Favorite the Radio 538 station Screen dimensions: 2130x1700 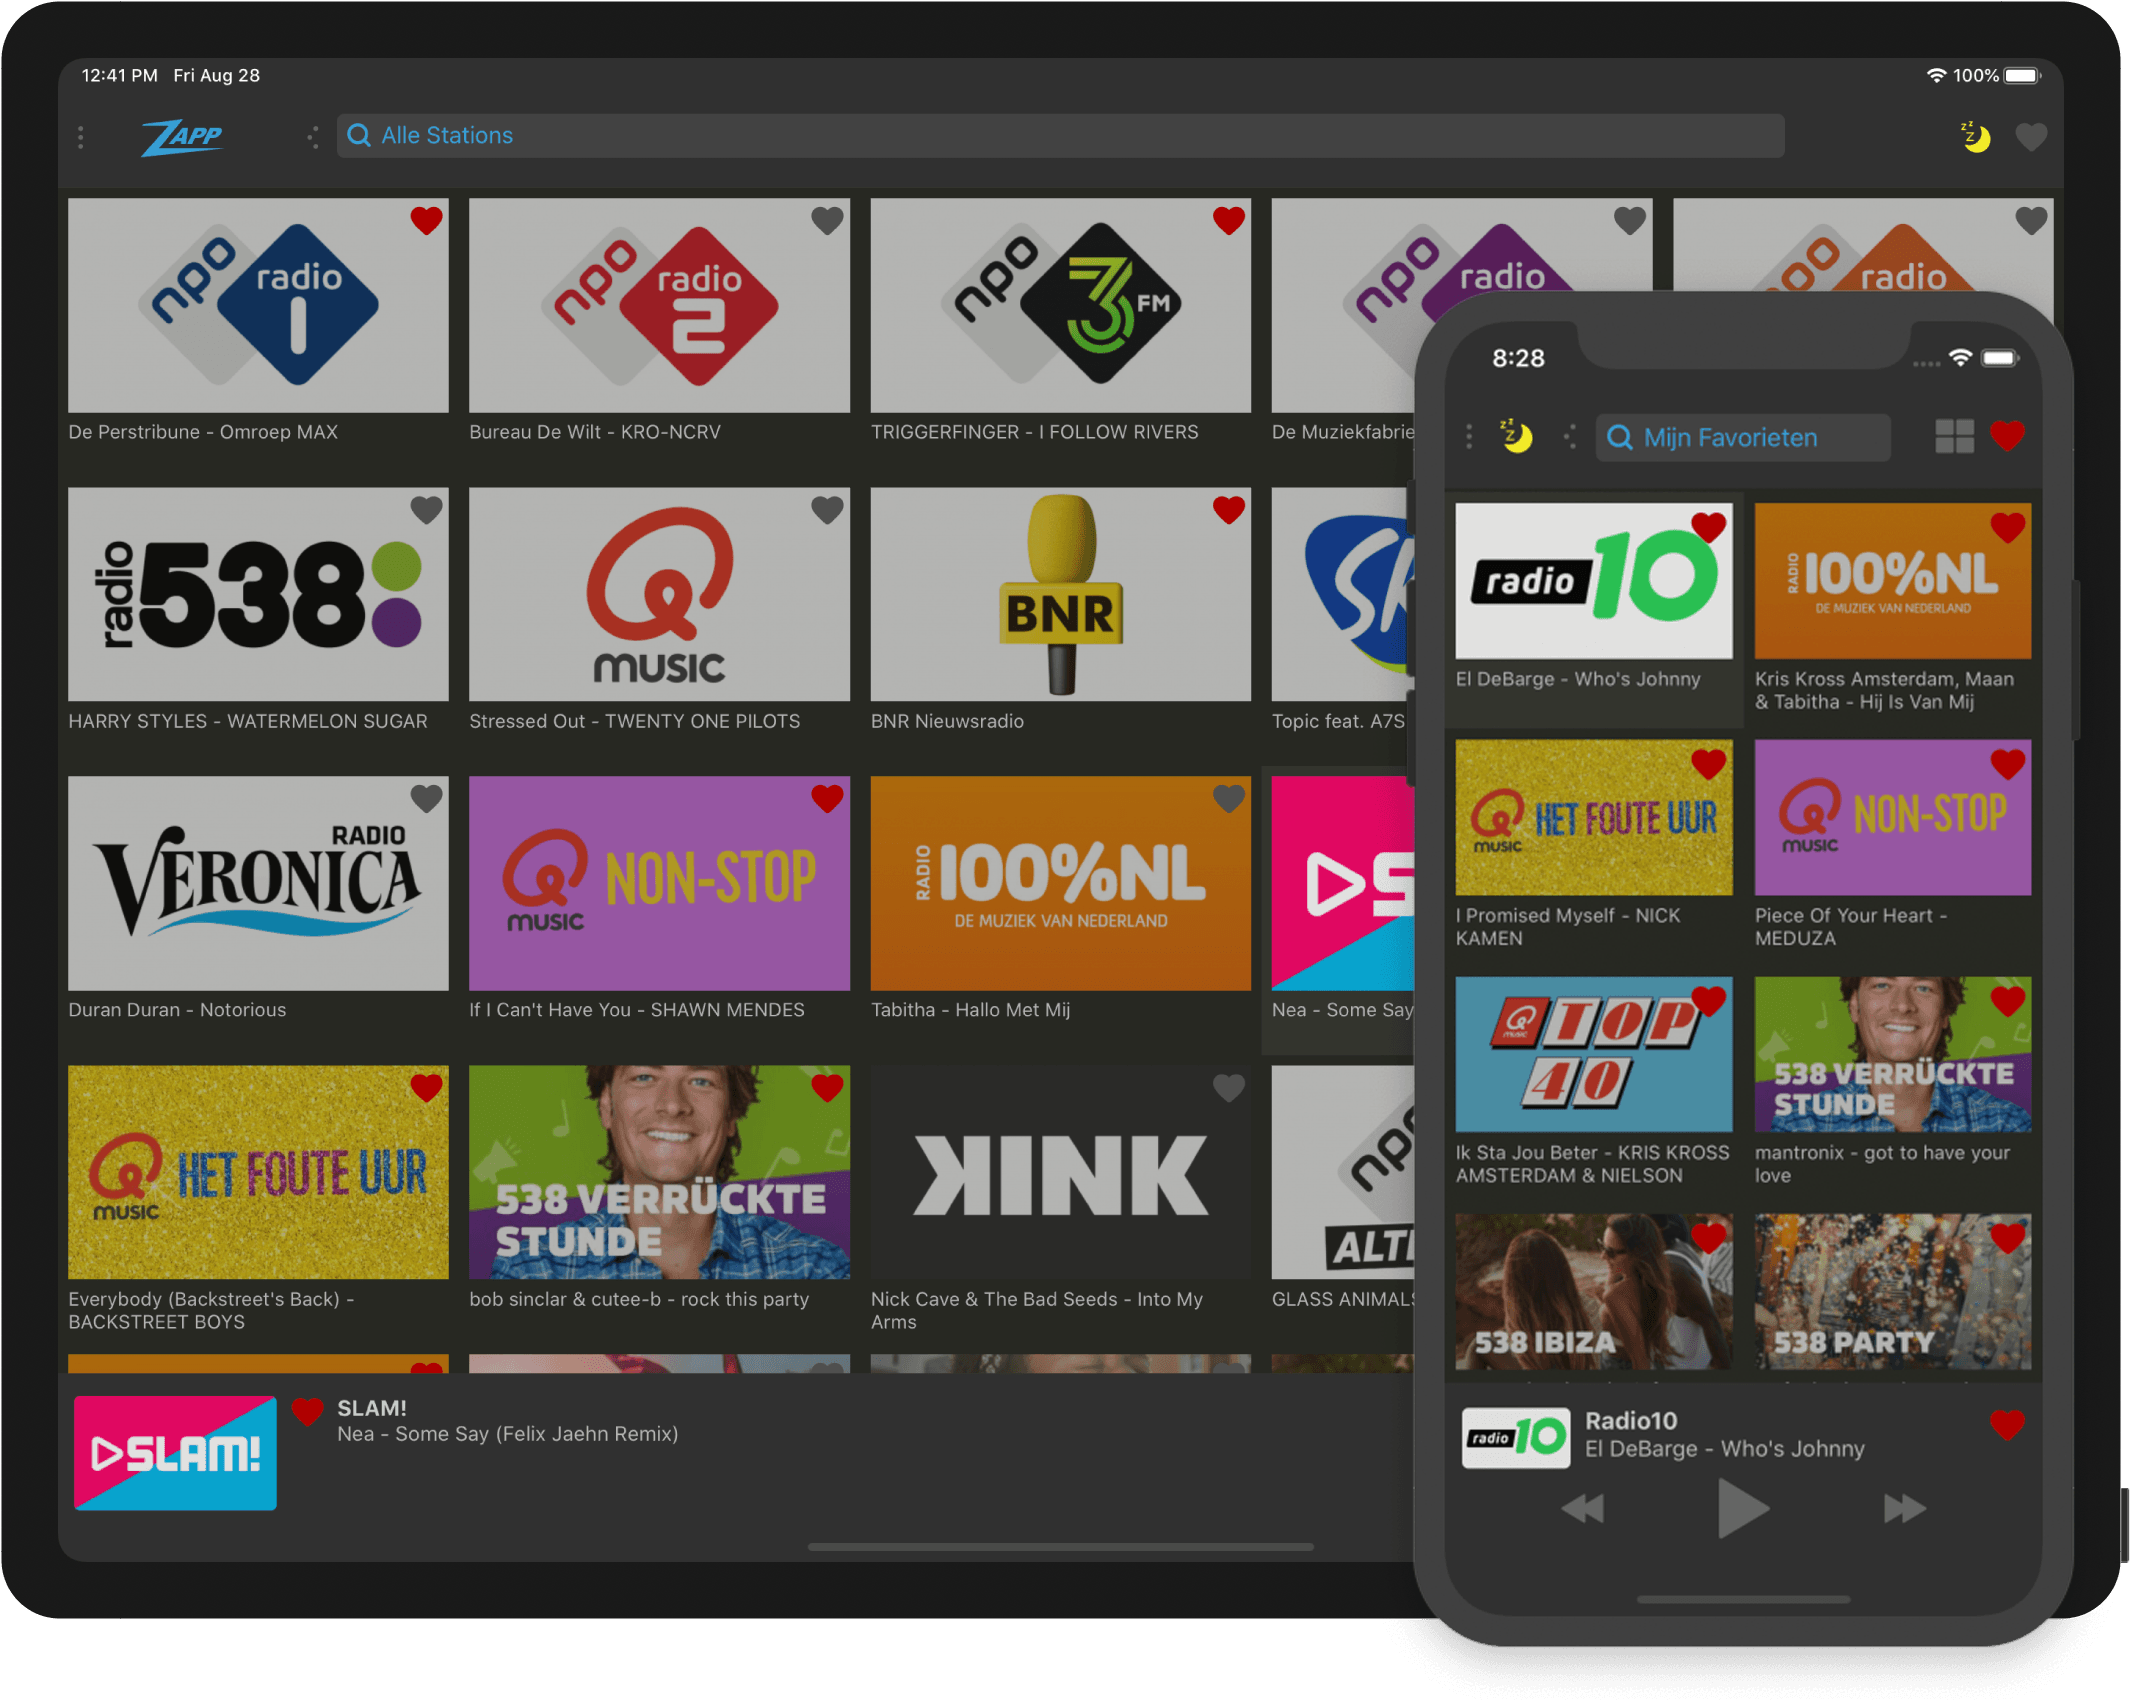(x=426, y=509)
